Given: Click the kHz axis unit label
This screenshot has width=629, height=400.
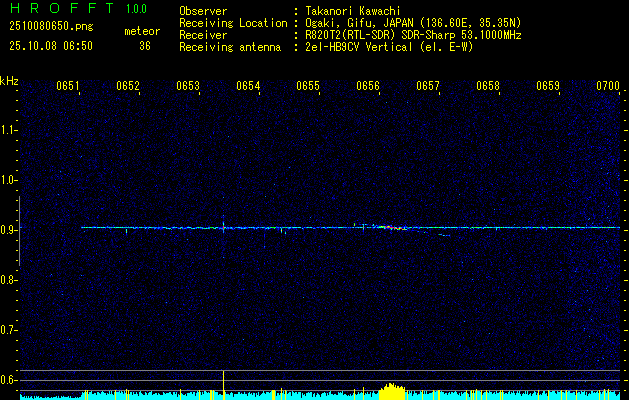Looking at the screenshot, I should click(x=9, y=80).
